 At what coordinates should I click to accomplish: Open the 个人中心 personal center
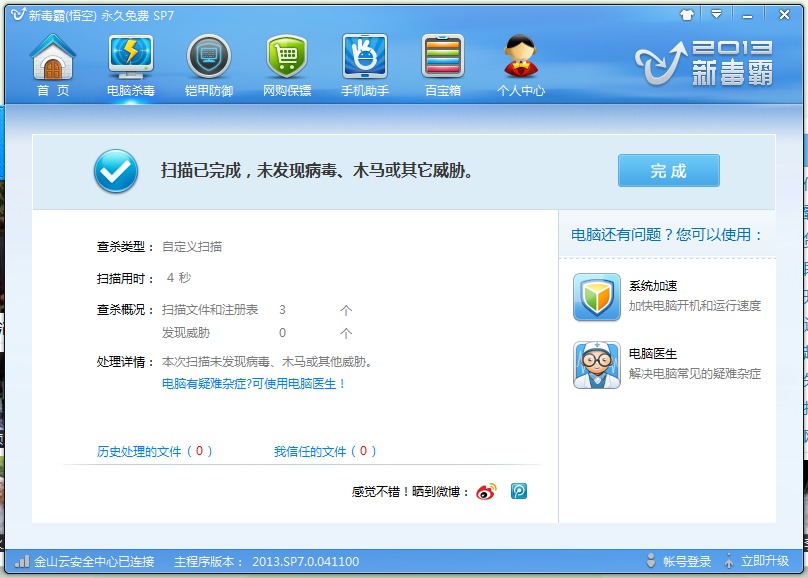520,65
